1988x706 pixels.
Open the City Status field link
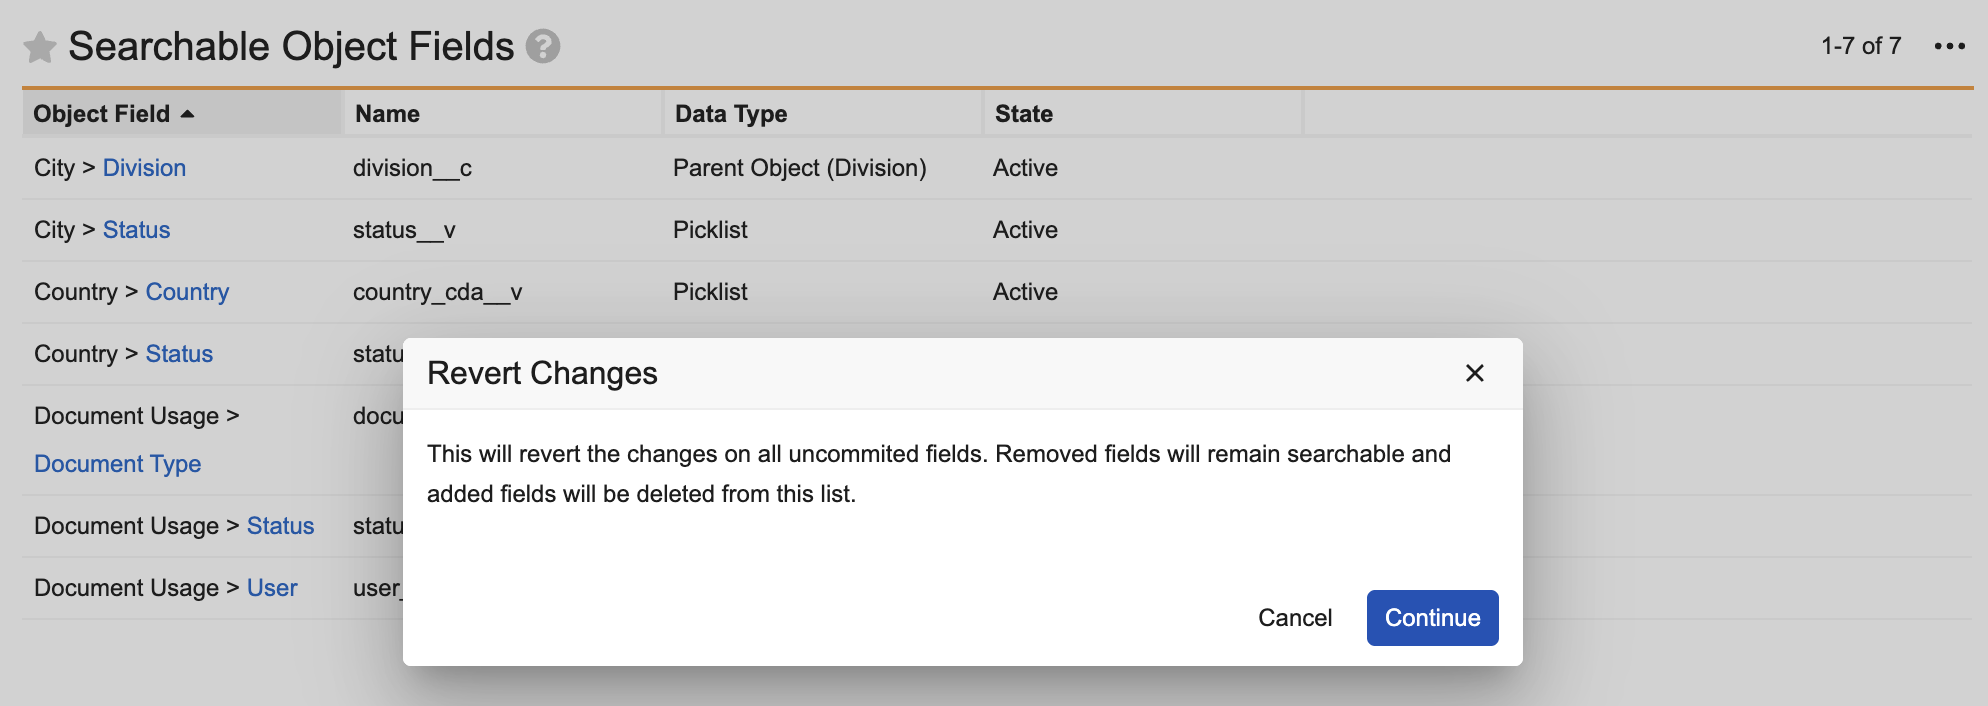(136, 230)
